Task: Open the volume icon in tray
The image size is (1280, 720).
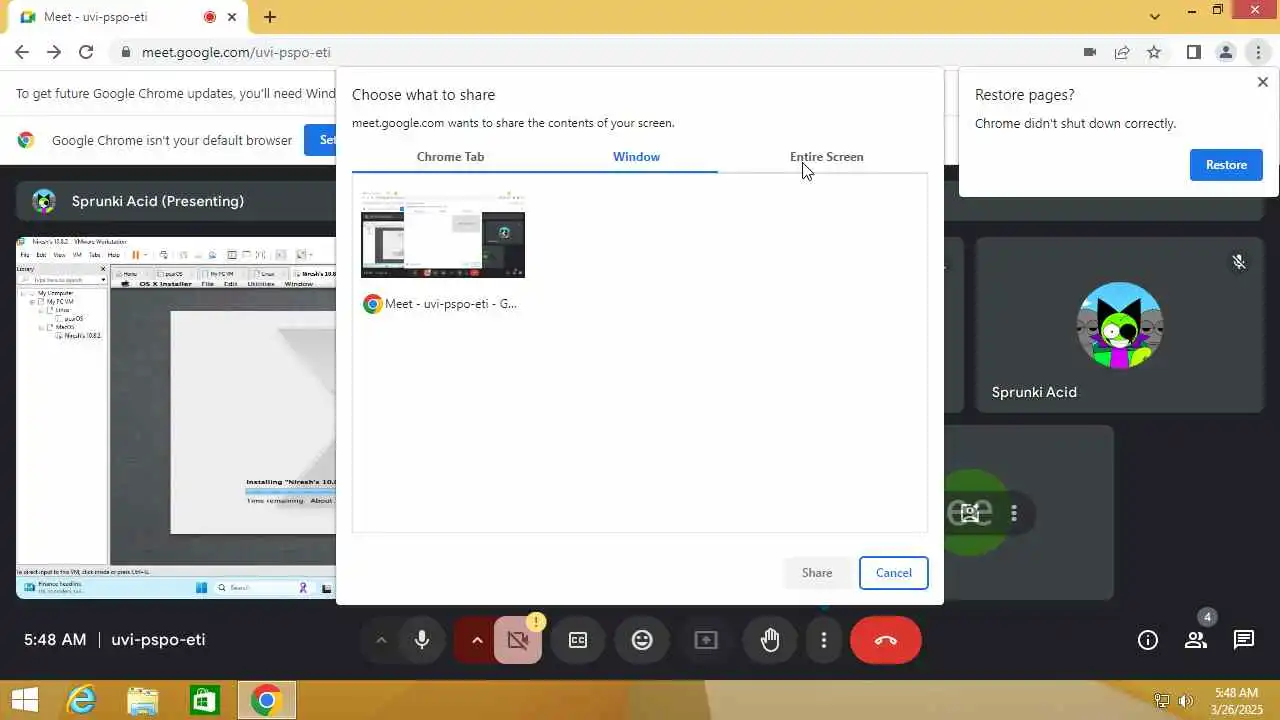Action: click(x=1186, y=701)
